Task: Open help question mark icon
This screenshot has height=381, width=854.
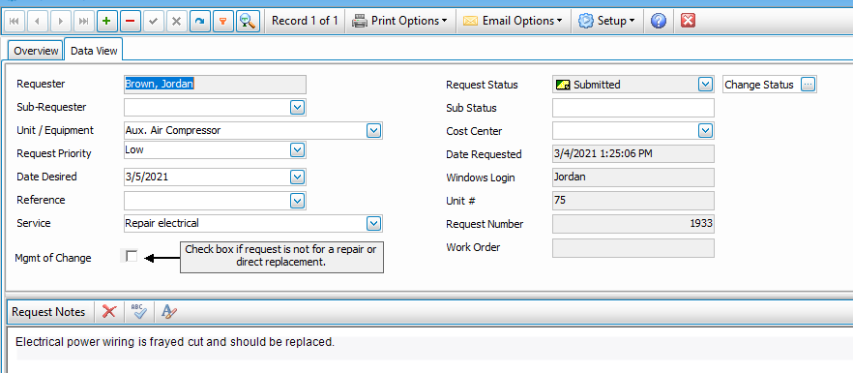Action: (658, 21)
